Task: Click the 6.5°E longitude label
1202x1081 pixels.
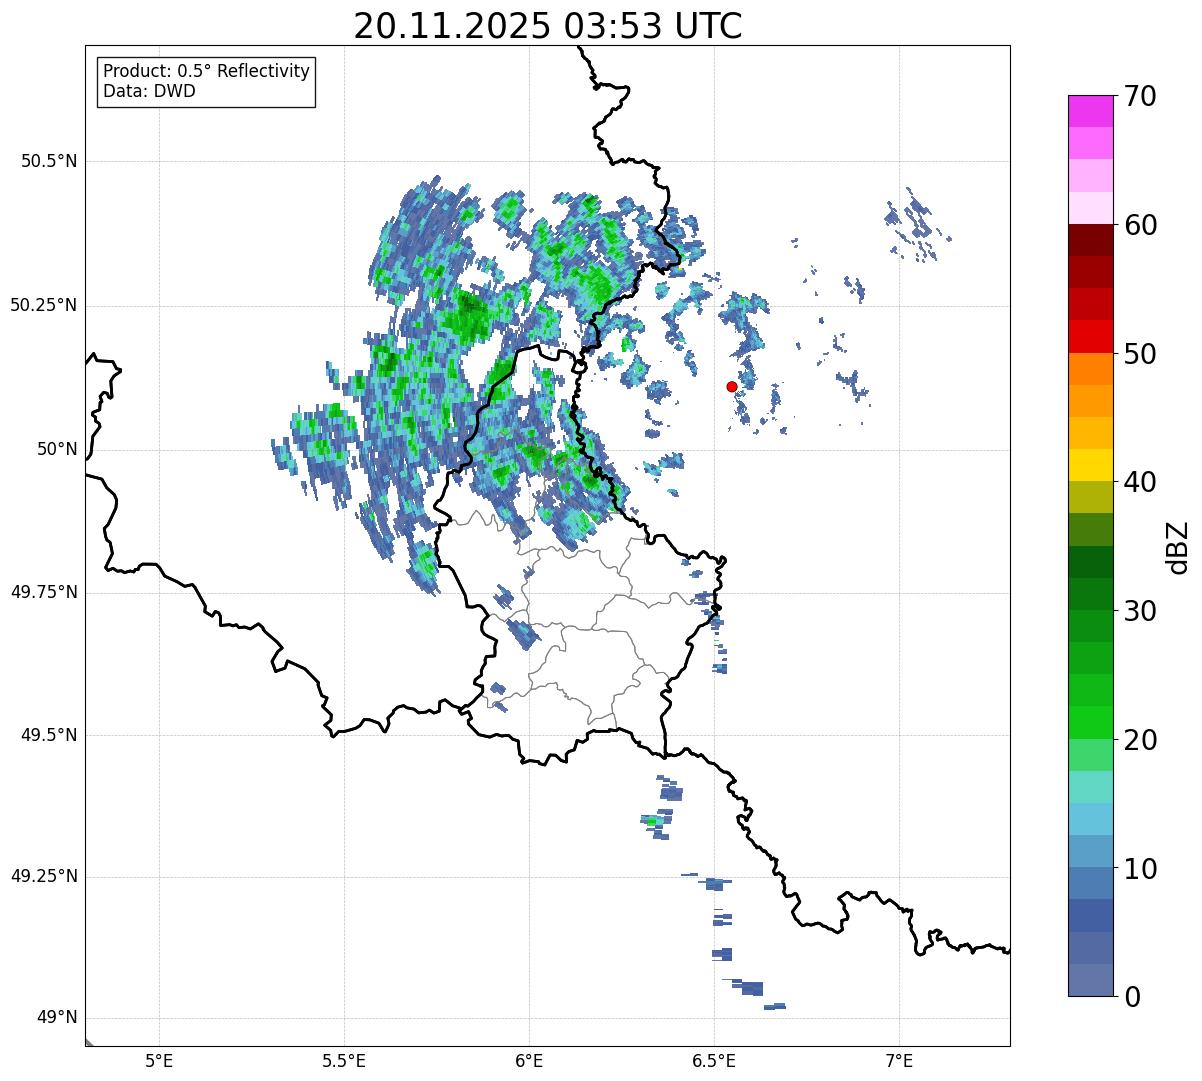Action: [x=714, y=1060]
